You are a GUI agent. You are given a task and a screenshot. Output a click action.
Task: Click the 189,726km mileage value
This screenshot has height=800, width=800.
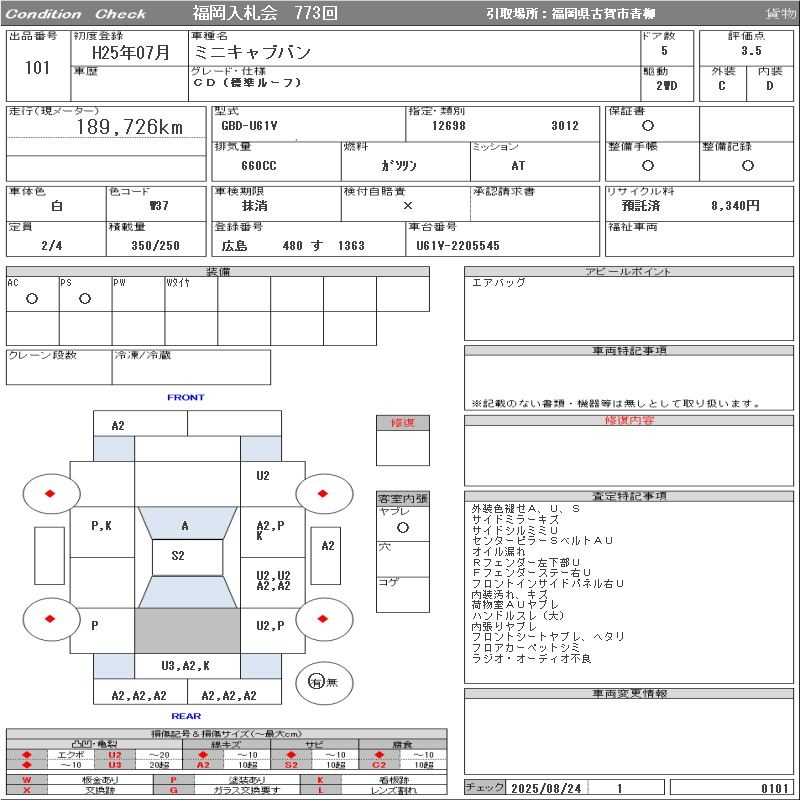130,127
